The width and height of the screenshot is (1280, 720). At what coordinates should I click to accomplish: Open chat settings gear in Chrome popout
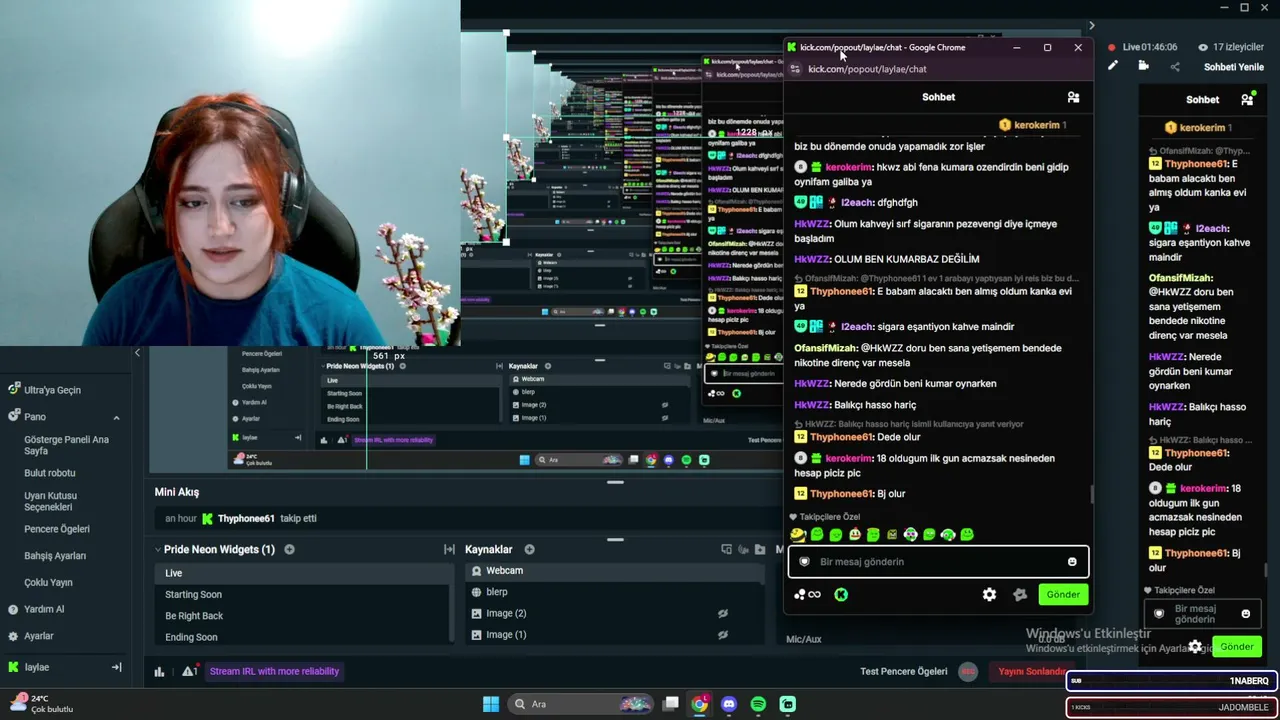[x=989, y=594]
